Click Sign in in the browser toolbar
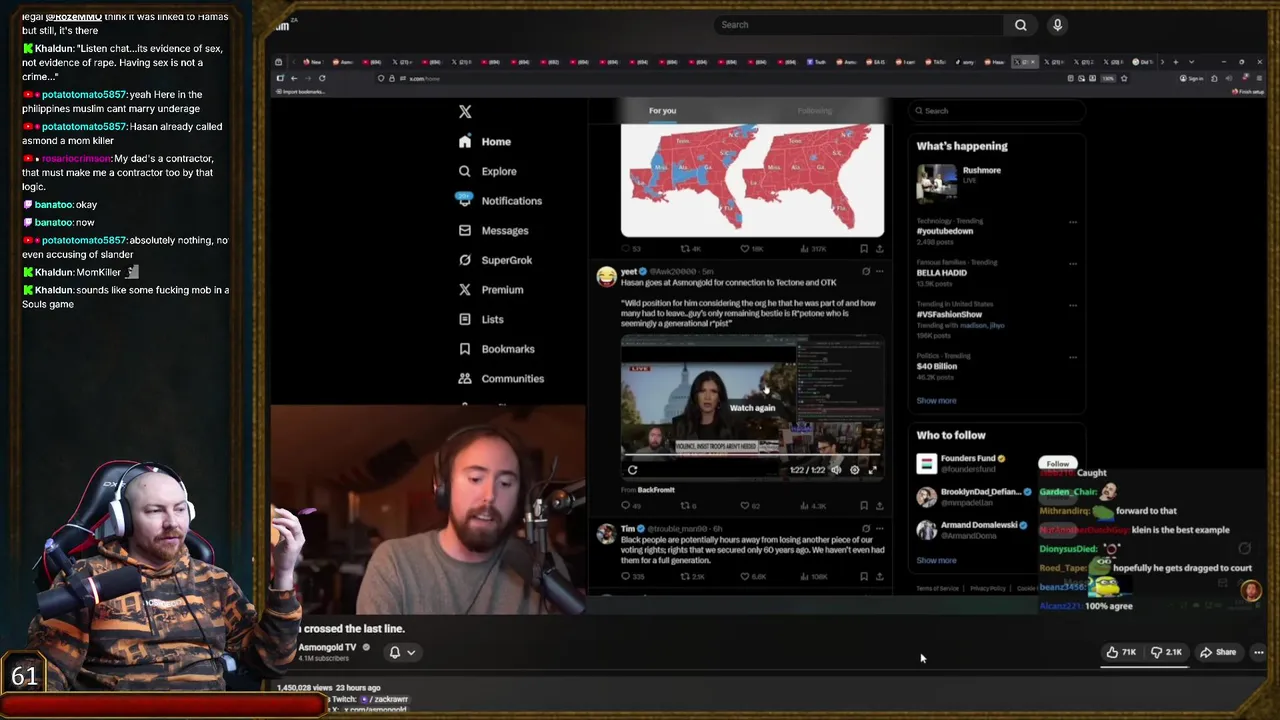Image resolution: width=1280 pixels, height=720 pixels. (x=1191, y=78)
